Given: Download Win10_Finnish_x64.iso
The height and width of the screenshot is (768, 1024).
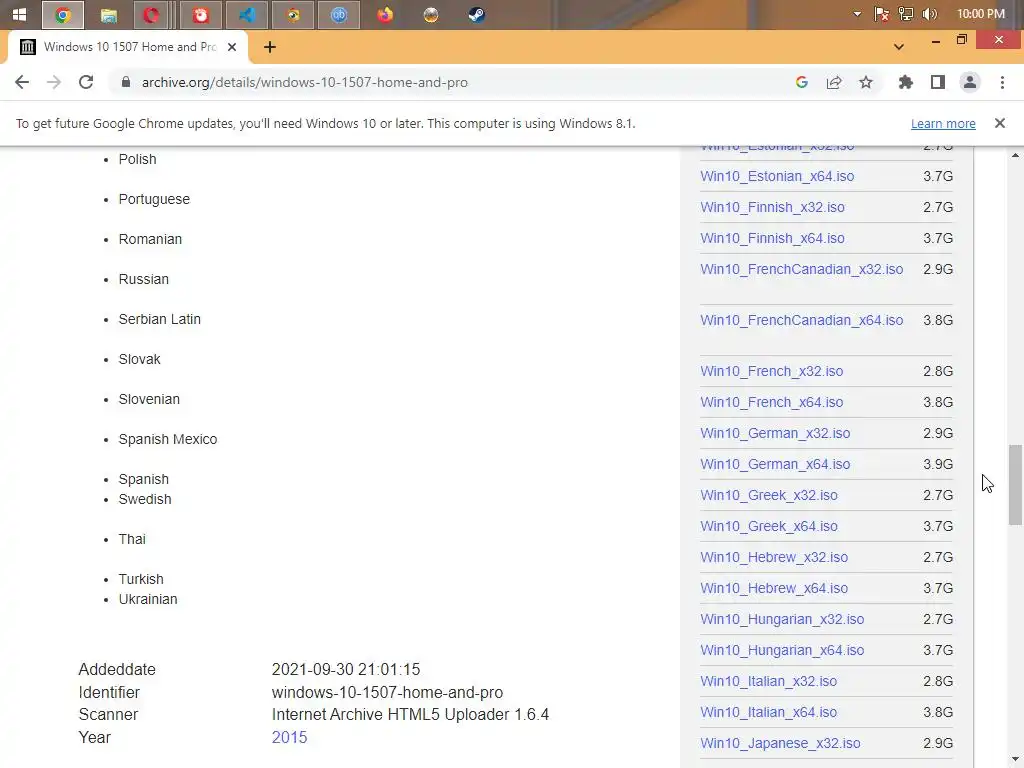Looking at the screenshot, I should click(x=772, y=238).
